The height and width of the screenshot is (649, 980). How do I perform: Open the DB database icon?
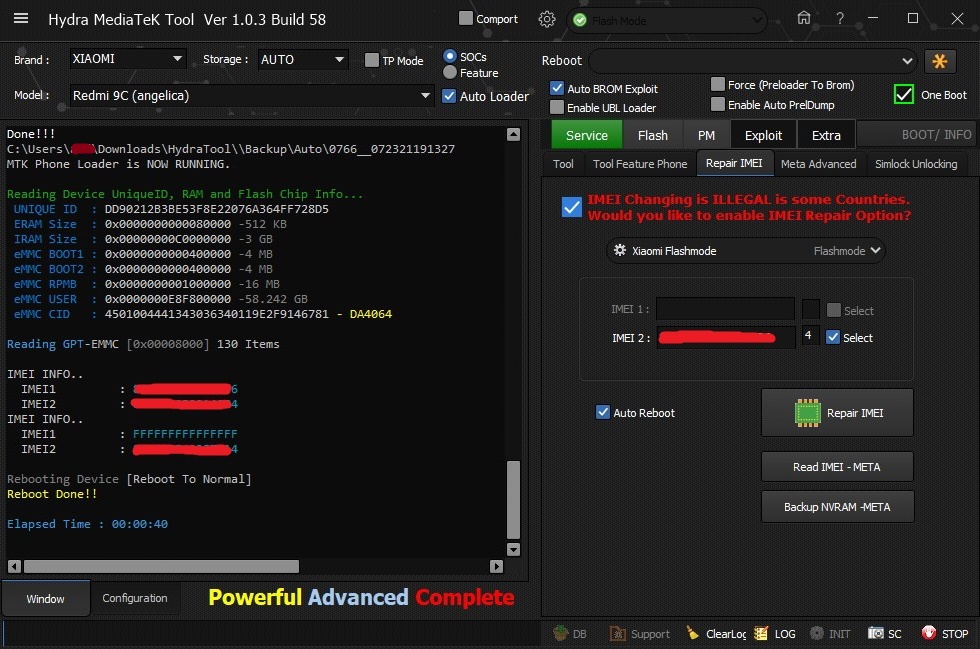(560, 633)
